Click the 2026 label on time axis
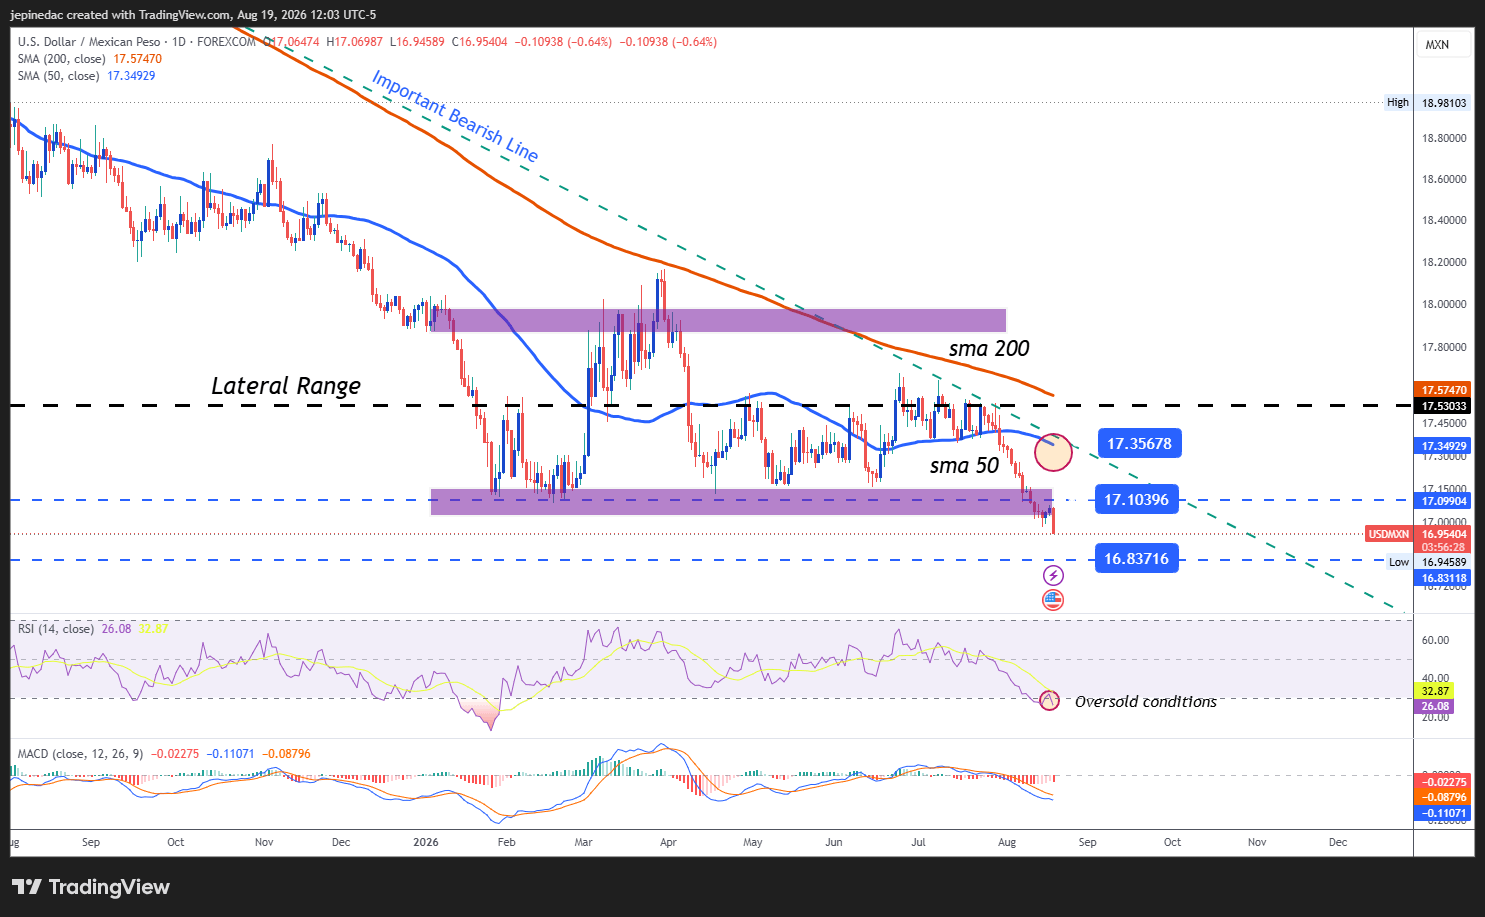 point(426,842)
